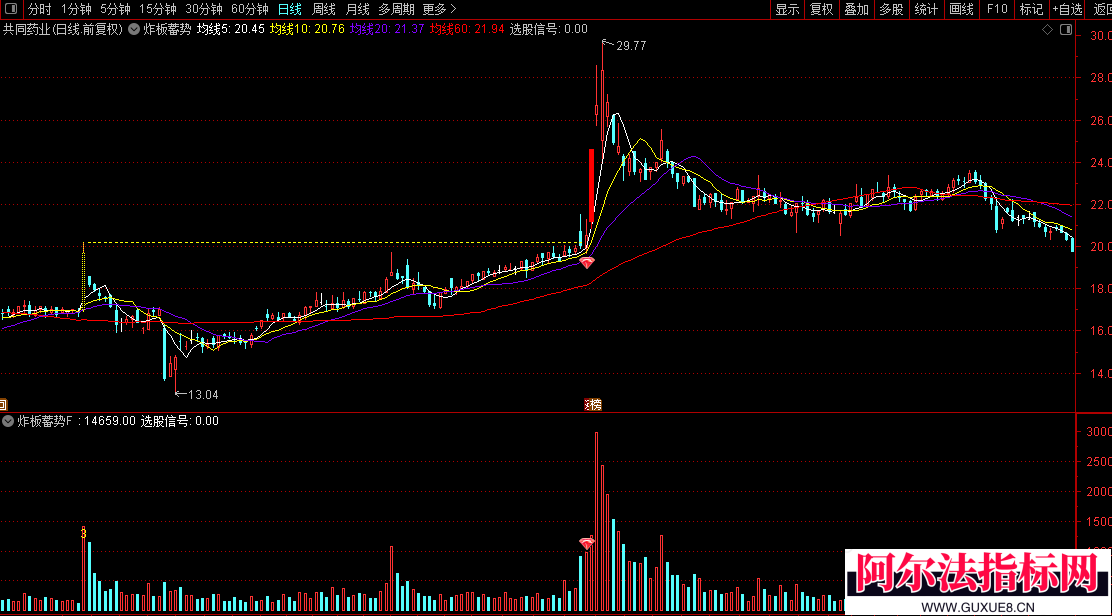Click the 29.77 high price label
1112x616 pixels.
pos(631,46)
